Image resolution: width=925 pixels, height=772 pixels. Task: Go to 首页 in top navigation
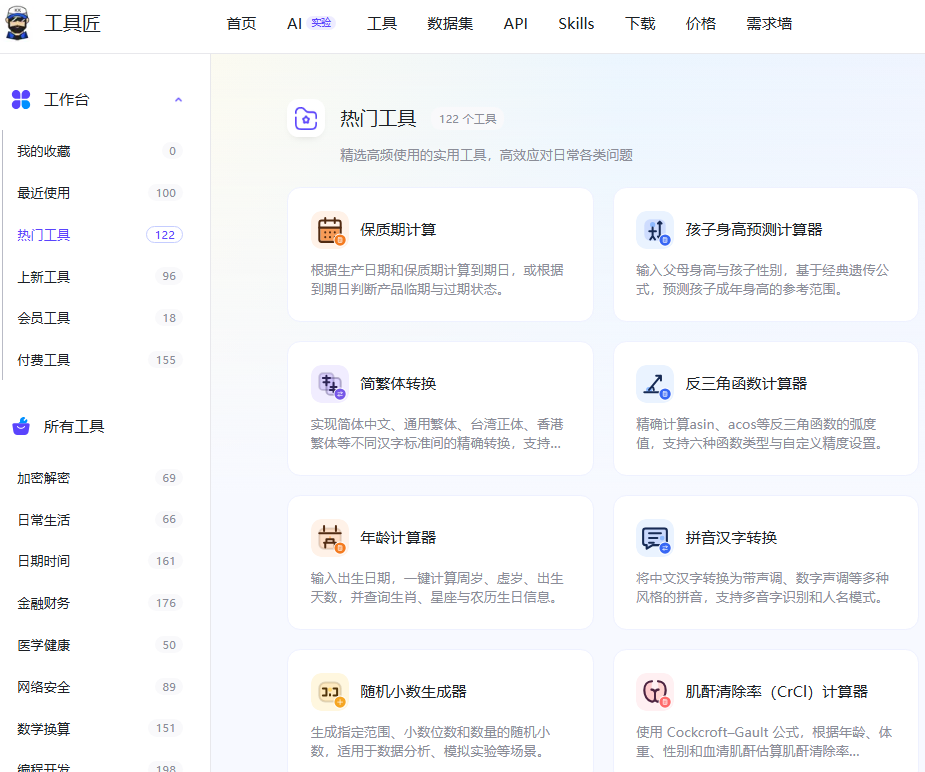[x=241, y=24]
